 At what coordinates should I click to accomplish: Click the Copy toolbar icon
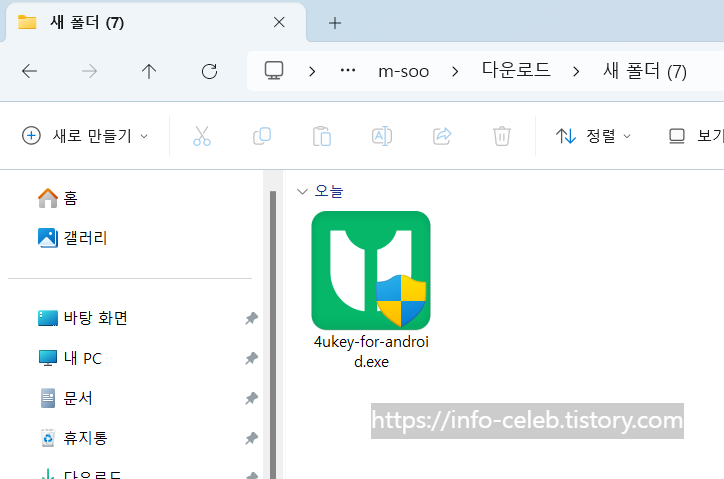(x=262, y=136)
